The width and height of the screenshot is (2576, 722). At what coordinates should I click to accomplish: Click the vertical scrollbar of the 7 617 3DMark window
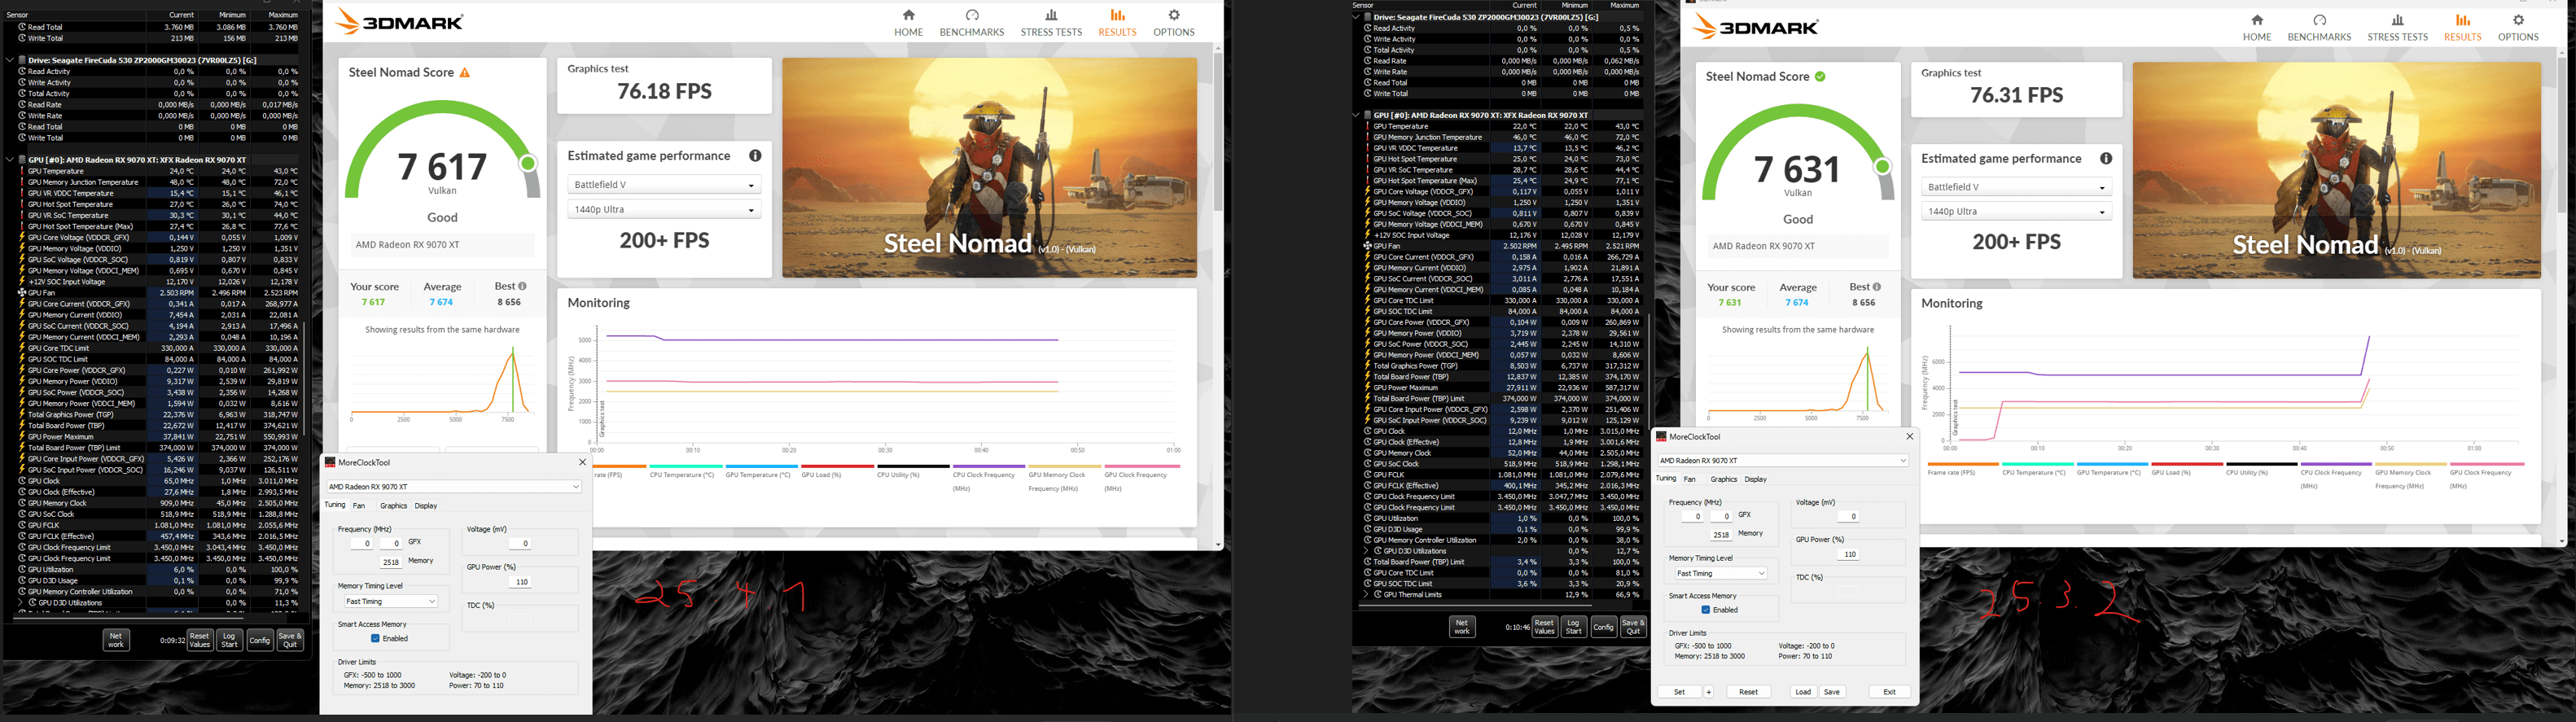click(x=1218, y=130)
